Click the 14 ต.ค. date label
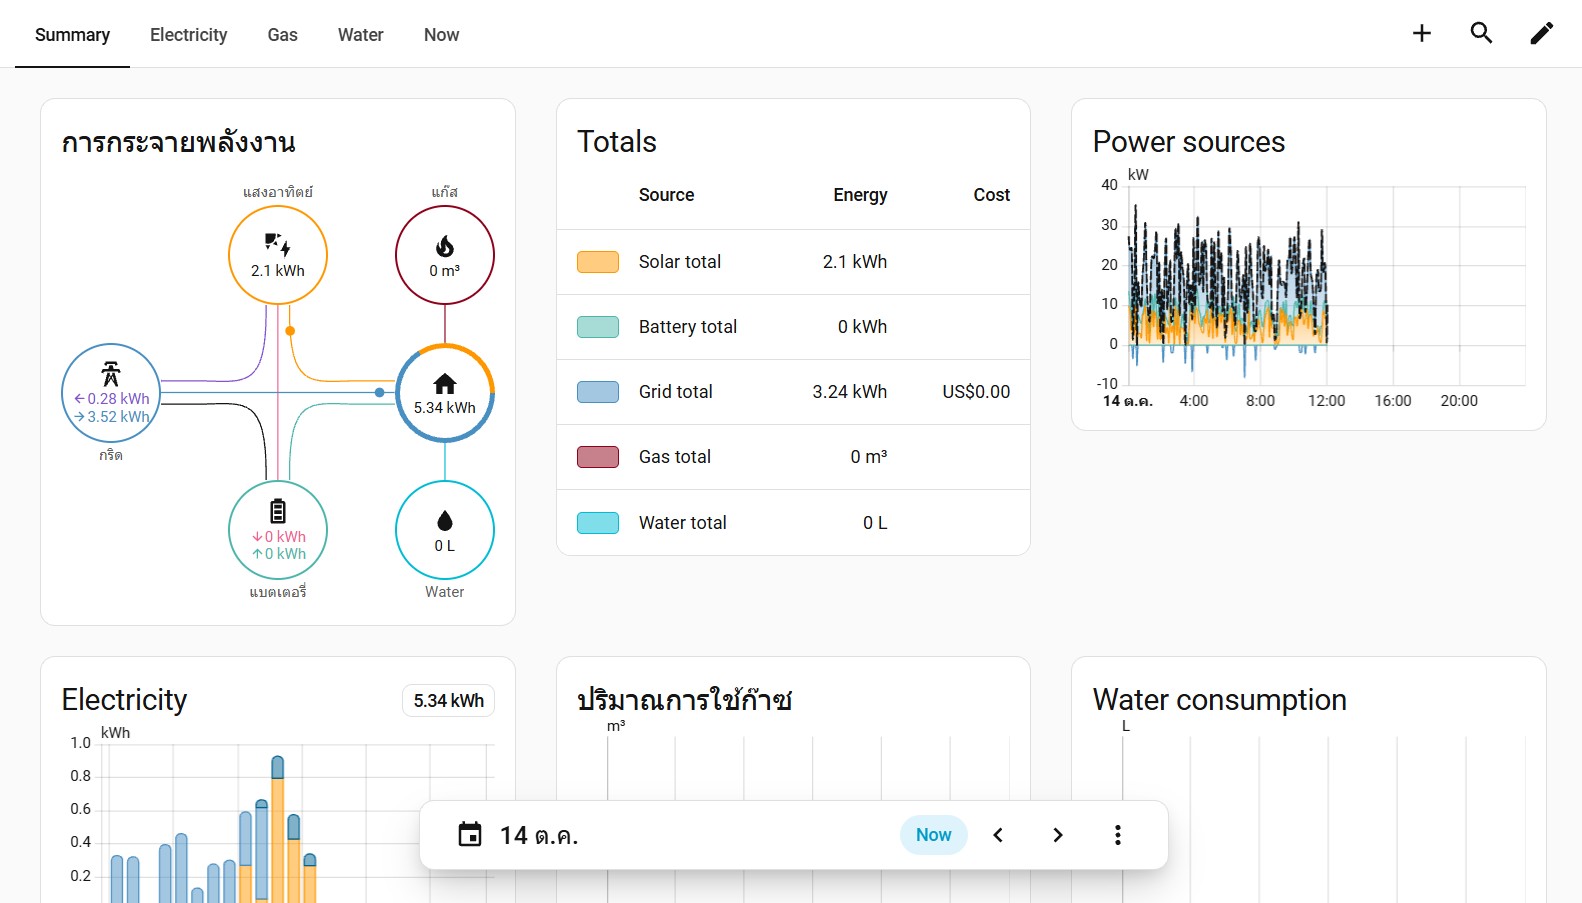The width and height of the screenshot is (1582, 903). [539, 835]
